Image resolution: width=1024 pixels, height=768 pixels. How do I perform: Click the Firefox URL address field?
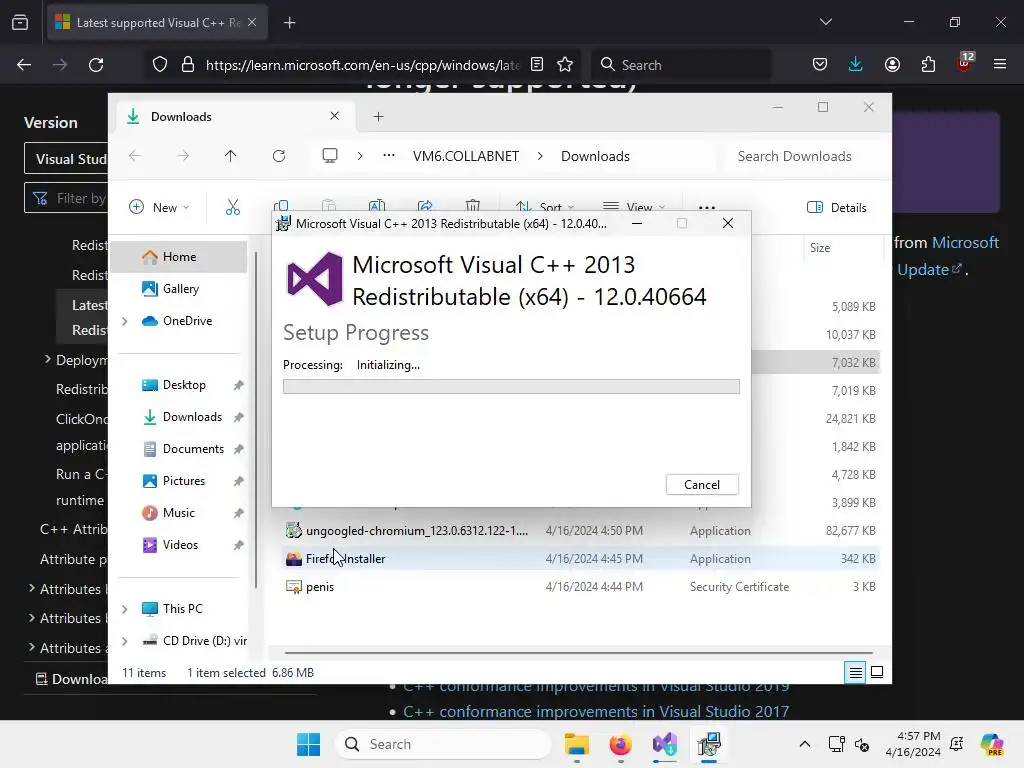point(362,65)
